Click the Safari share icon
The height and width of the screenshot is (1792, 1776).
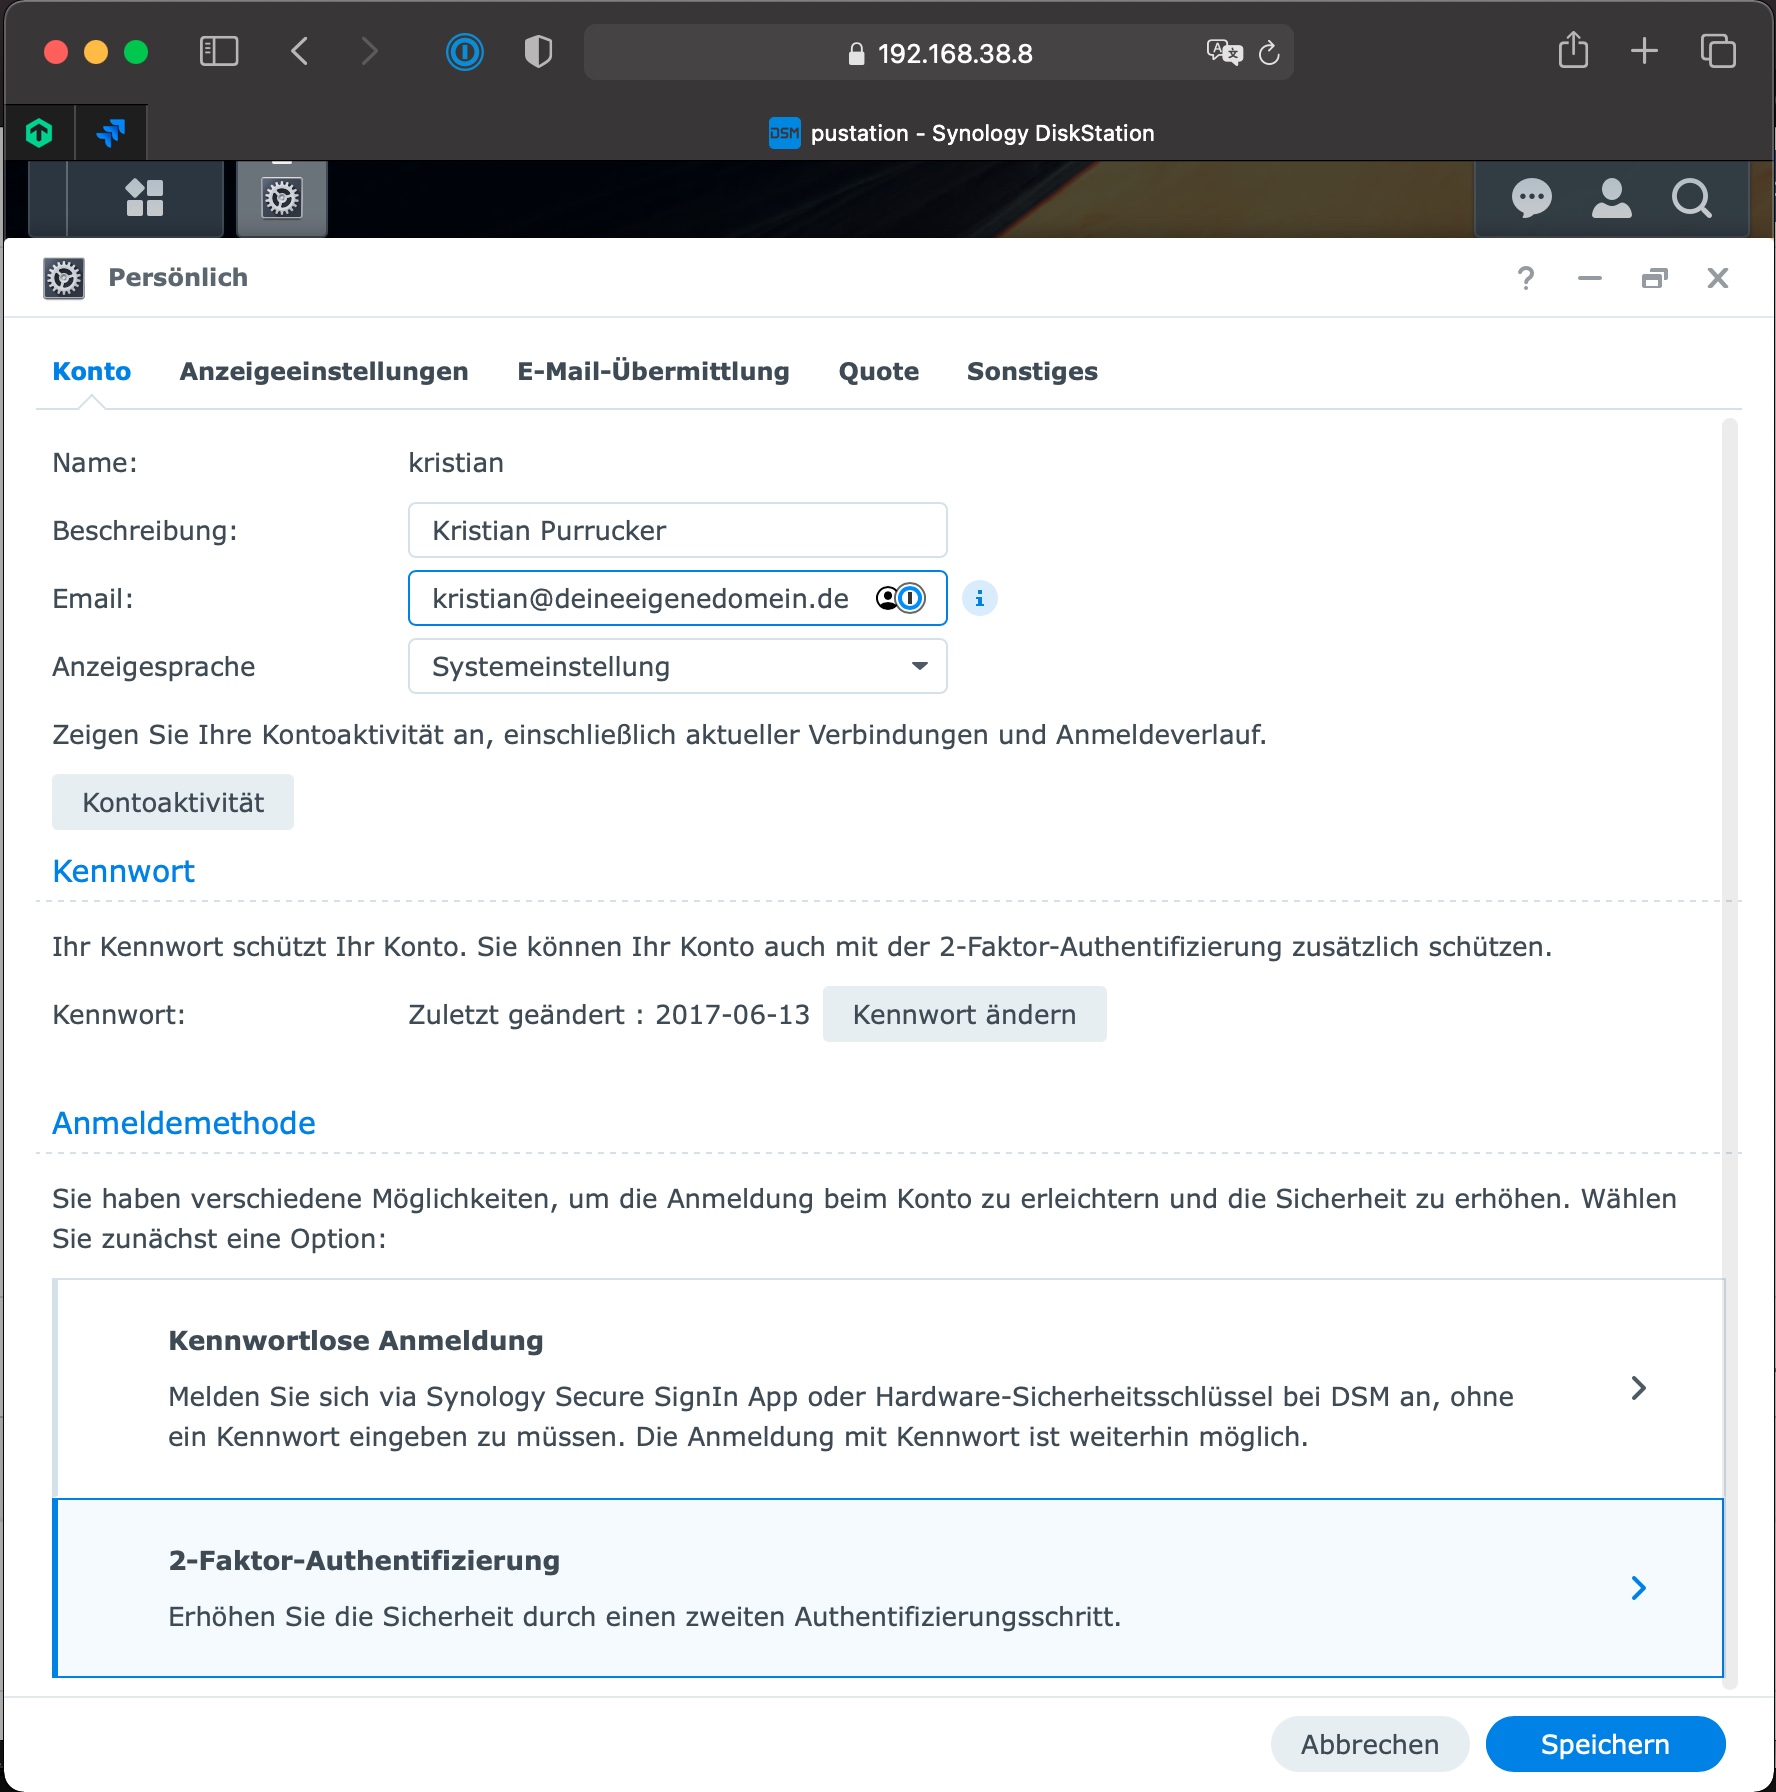(1573, 51)
